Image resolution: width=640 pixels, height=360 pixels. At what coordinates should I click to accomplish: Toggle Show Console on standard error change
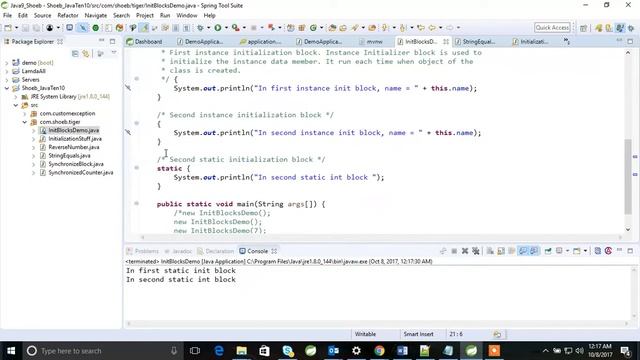tap(534, 251)
